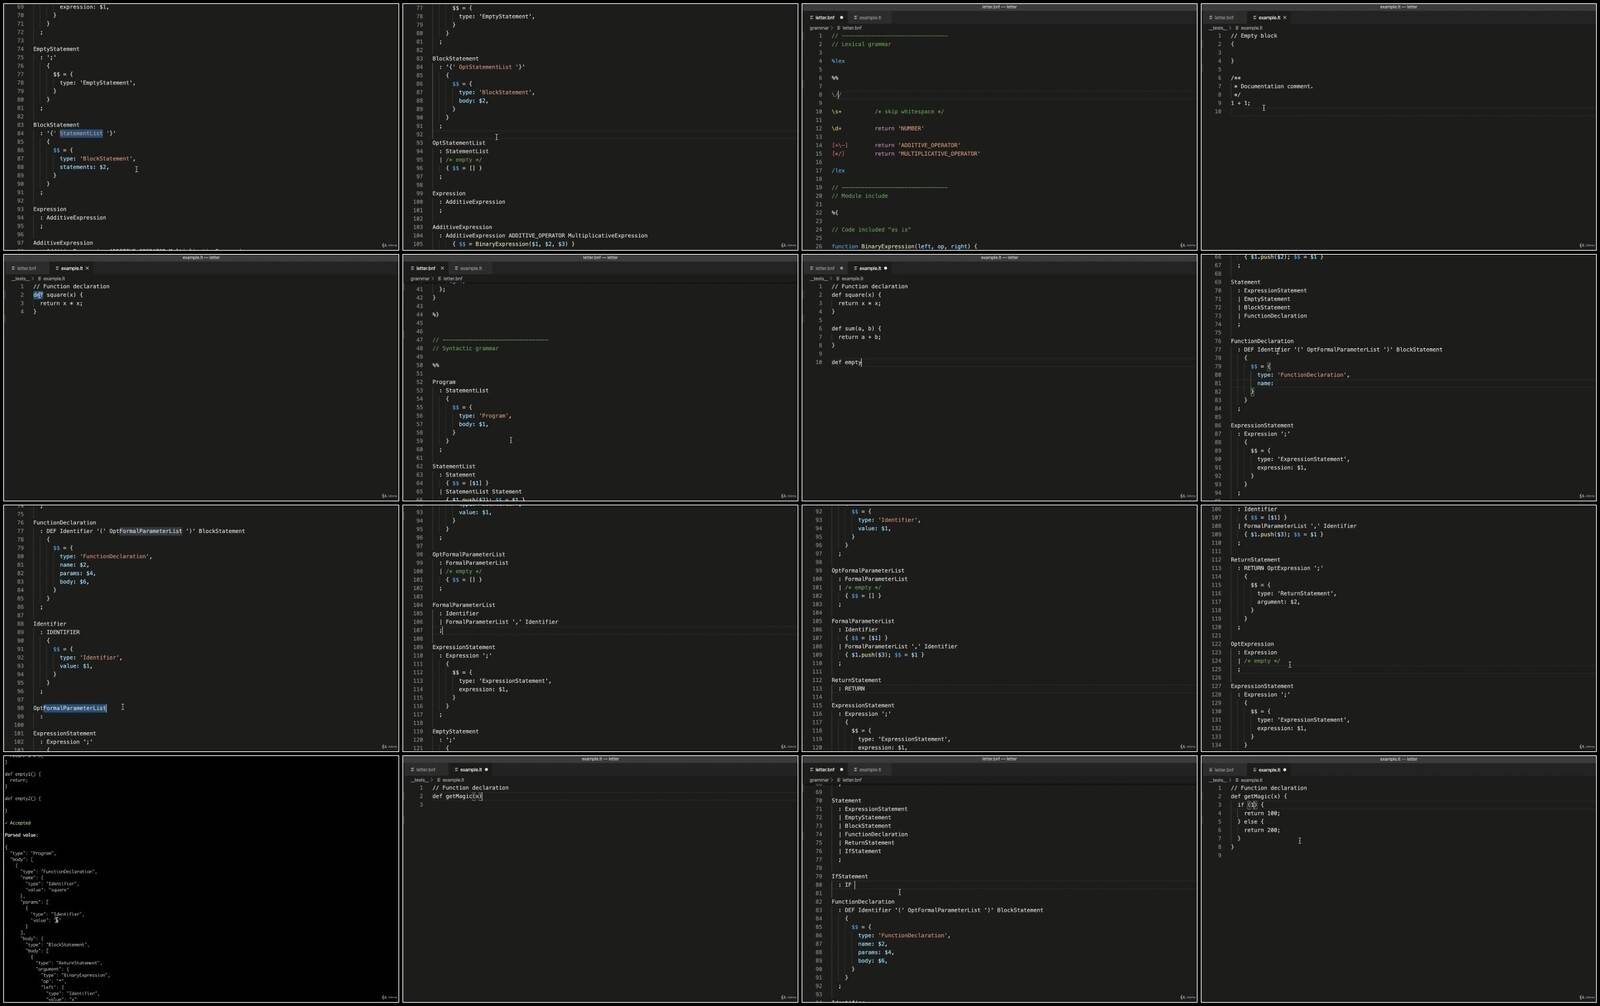This screenshot has height=1006, width=1600.
Task: Click '// Empty block' comment
Action: (1253, 36)
